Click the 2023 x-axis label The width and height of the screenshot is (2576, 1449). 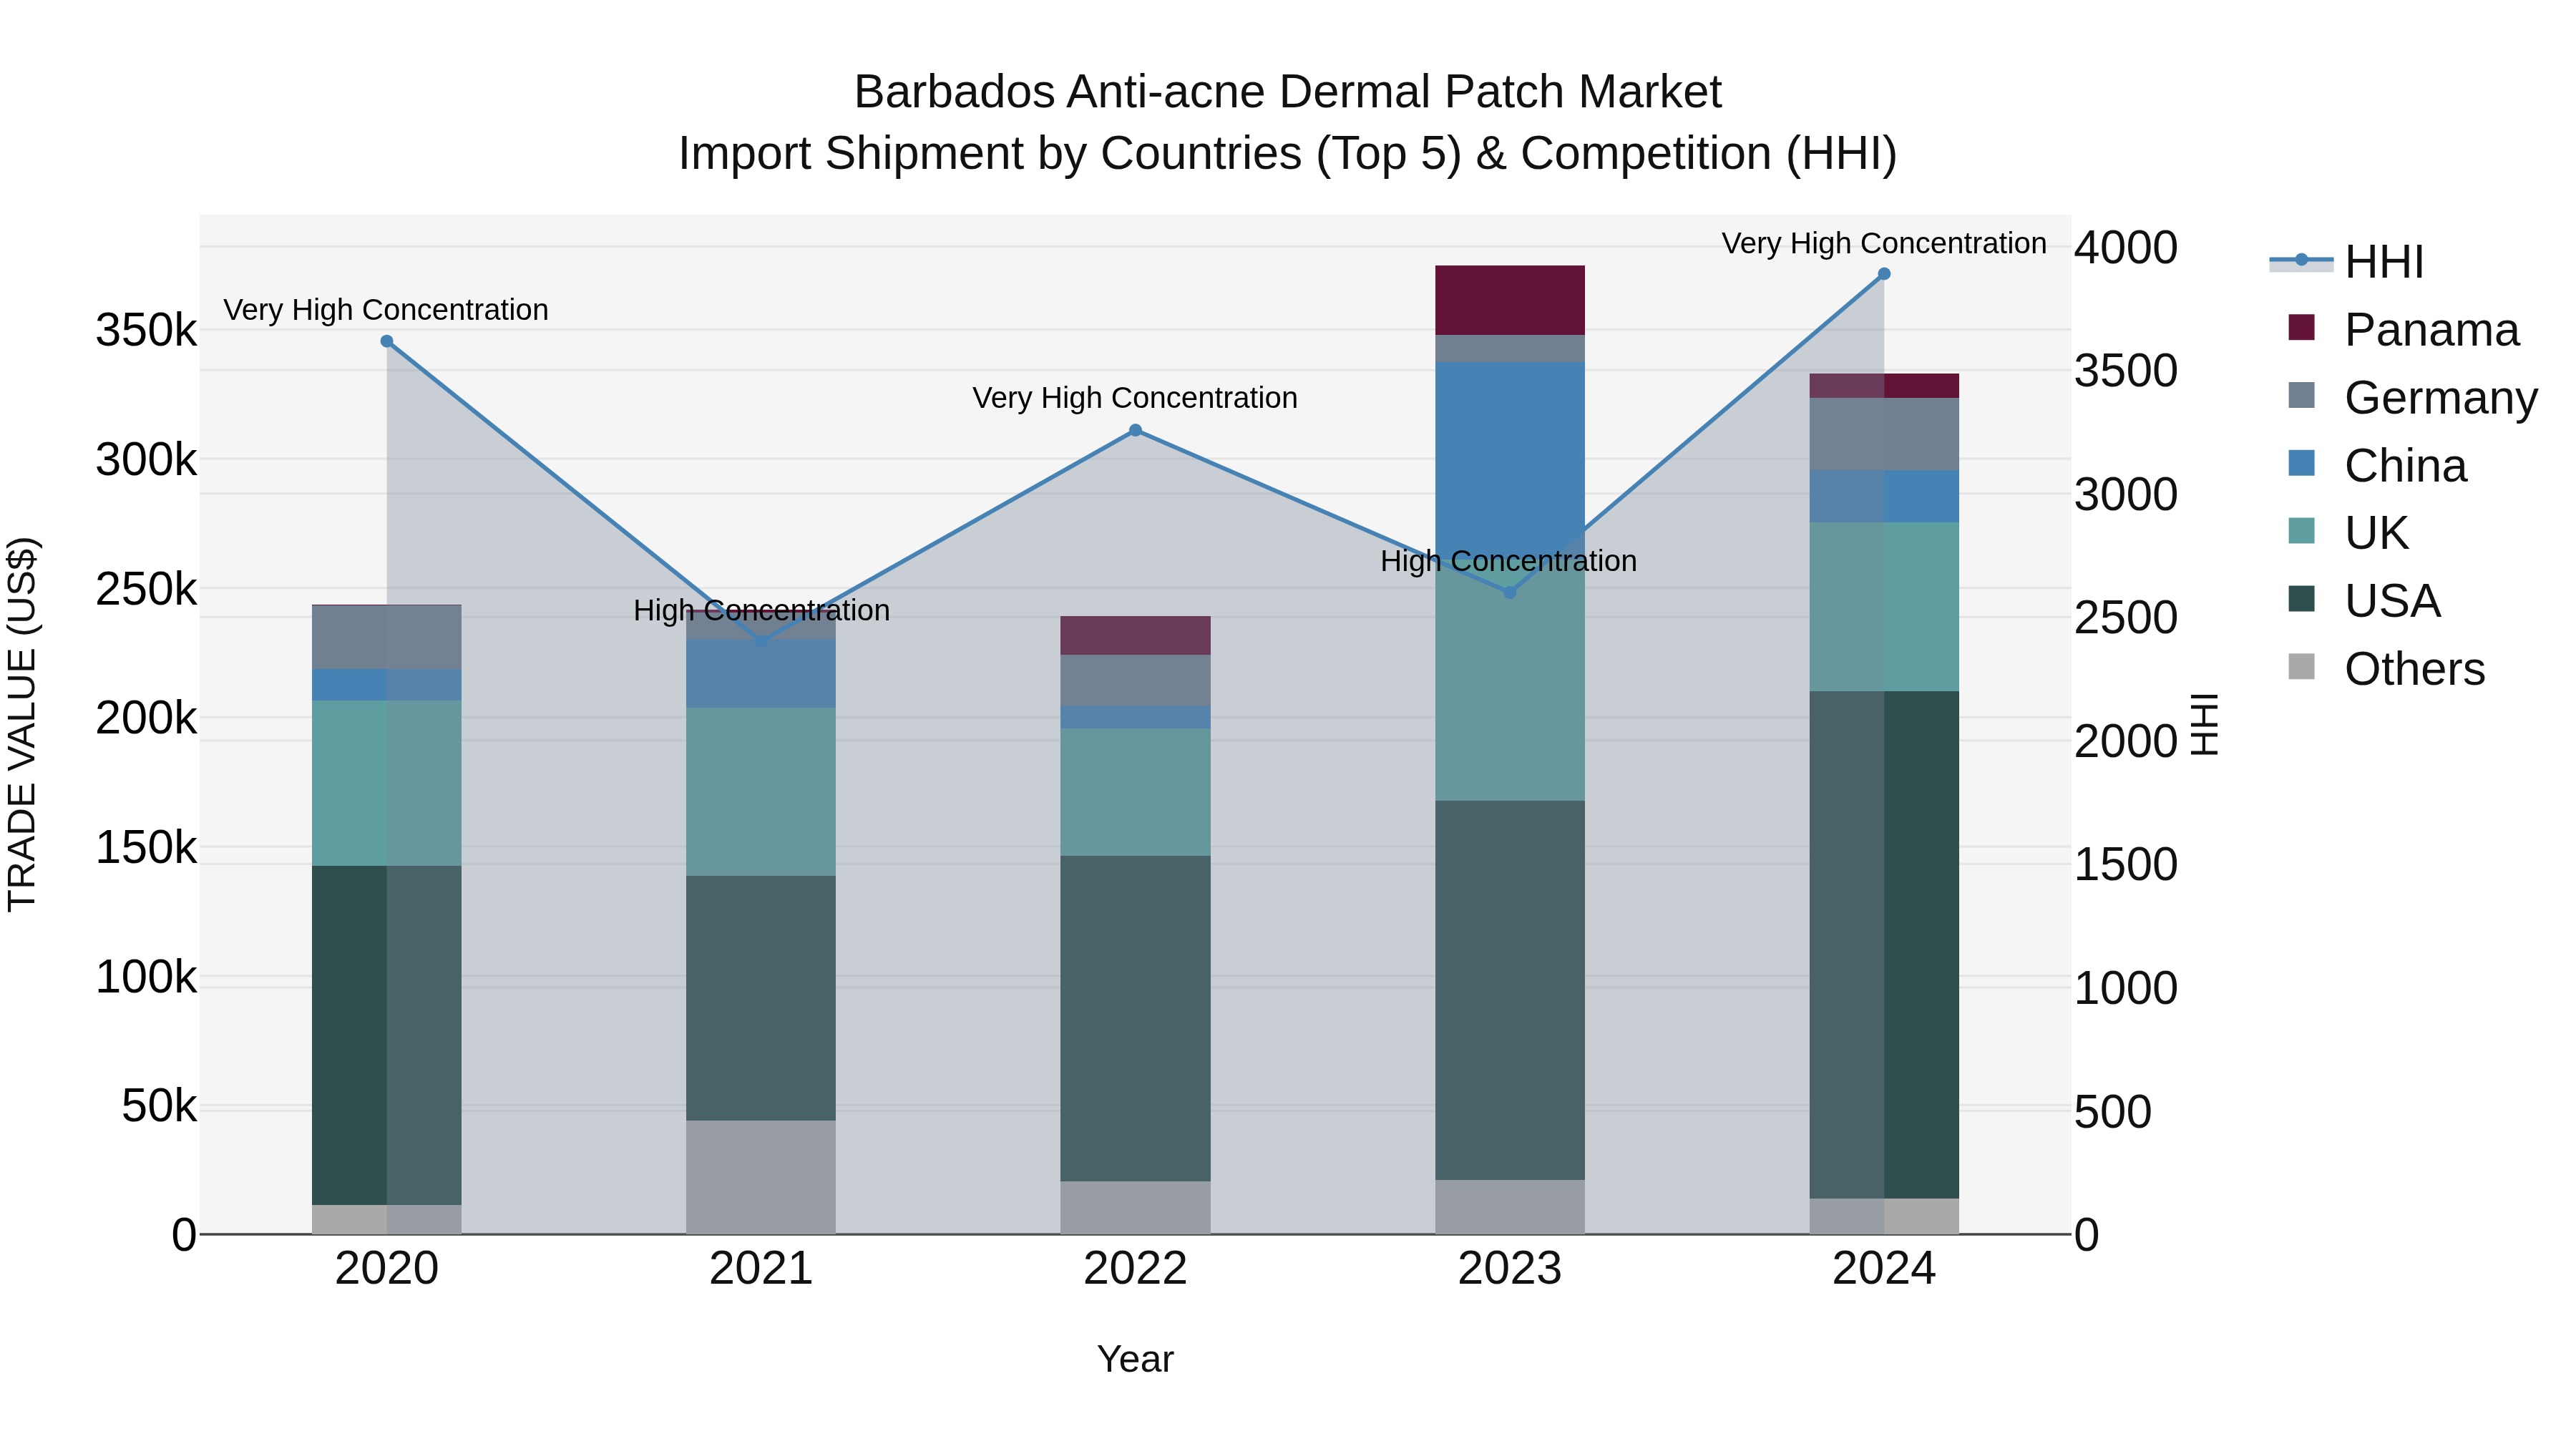1510,1269
